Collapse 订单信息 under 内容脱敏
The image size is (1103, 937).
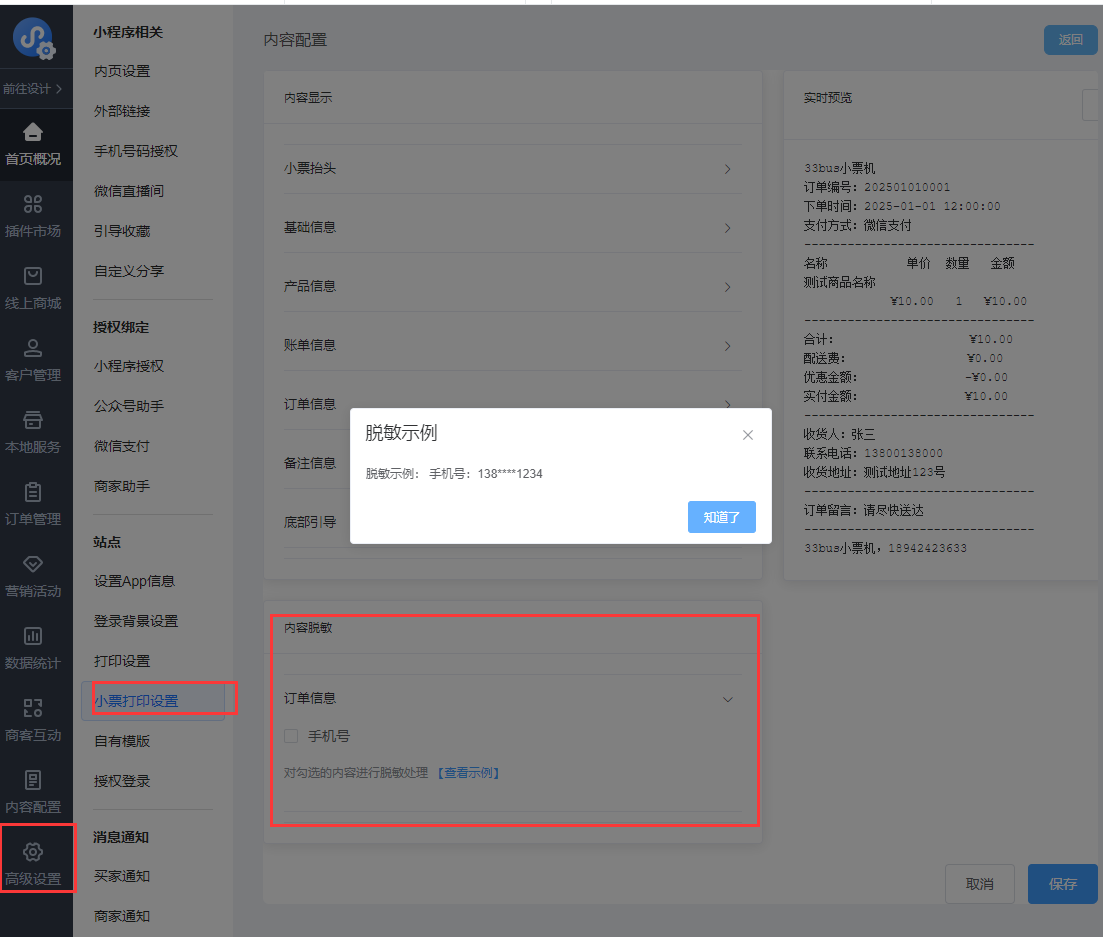727,699
